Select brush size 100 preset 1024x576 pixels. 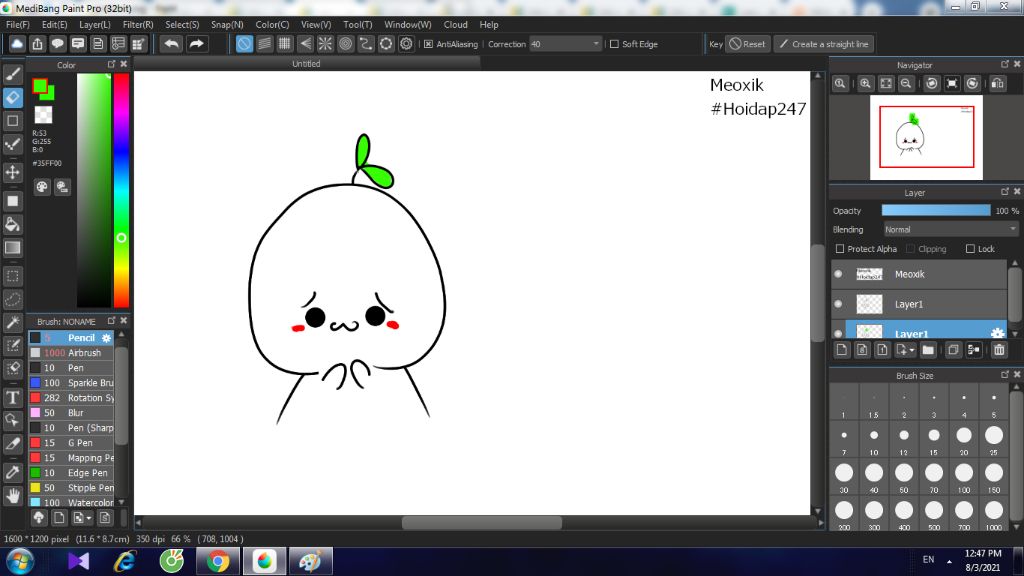[x=964, y=477]
